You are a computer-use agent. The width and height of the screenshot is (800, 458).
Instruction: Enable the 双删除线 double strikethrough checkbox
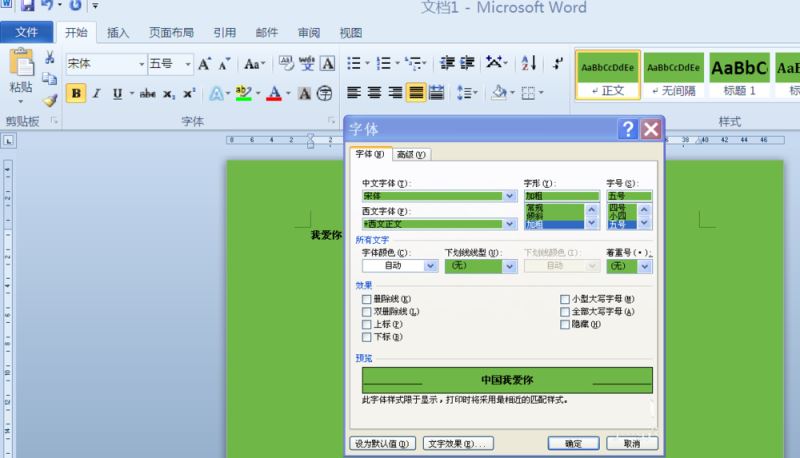pyautogui.click(x=366, y=312)
